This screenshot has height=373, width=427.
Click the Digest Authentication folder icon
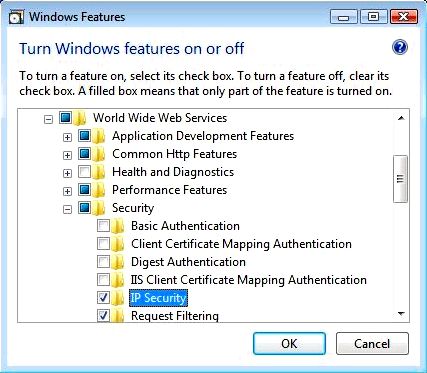(x=118, y=262)
